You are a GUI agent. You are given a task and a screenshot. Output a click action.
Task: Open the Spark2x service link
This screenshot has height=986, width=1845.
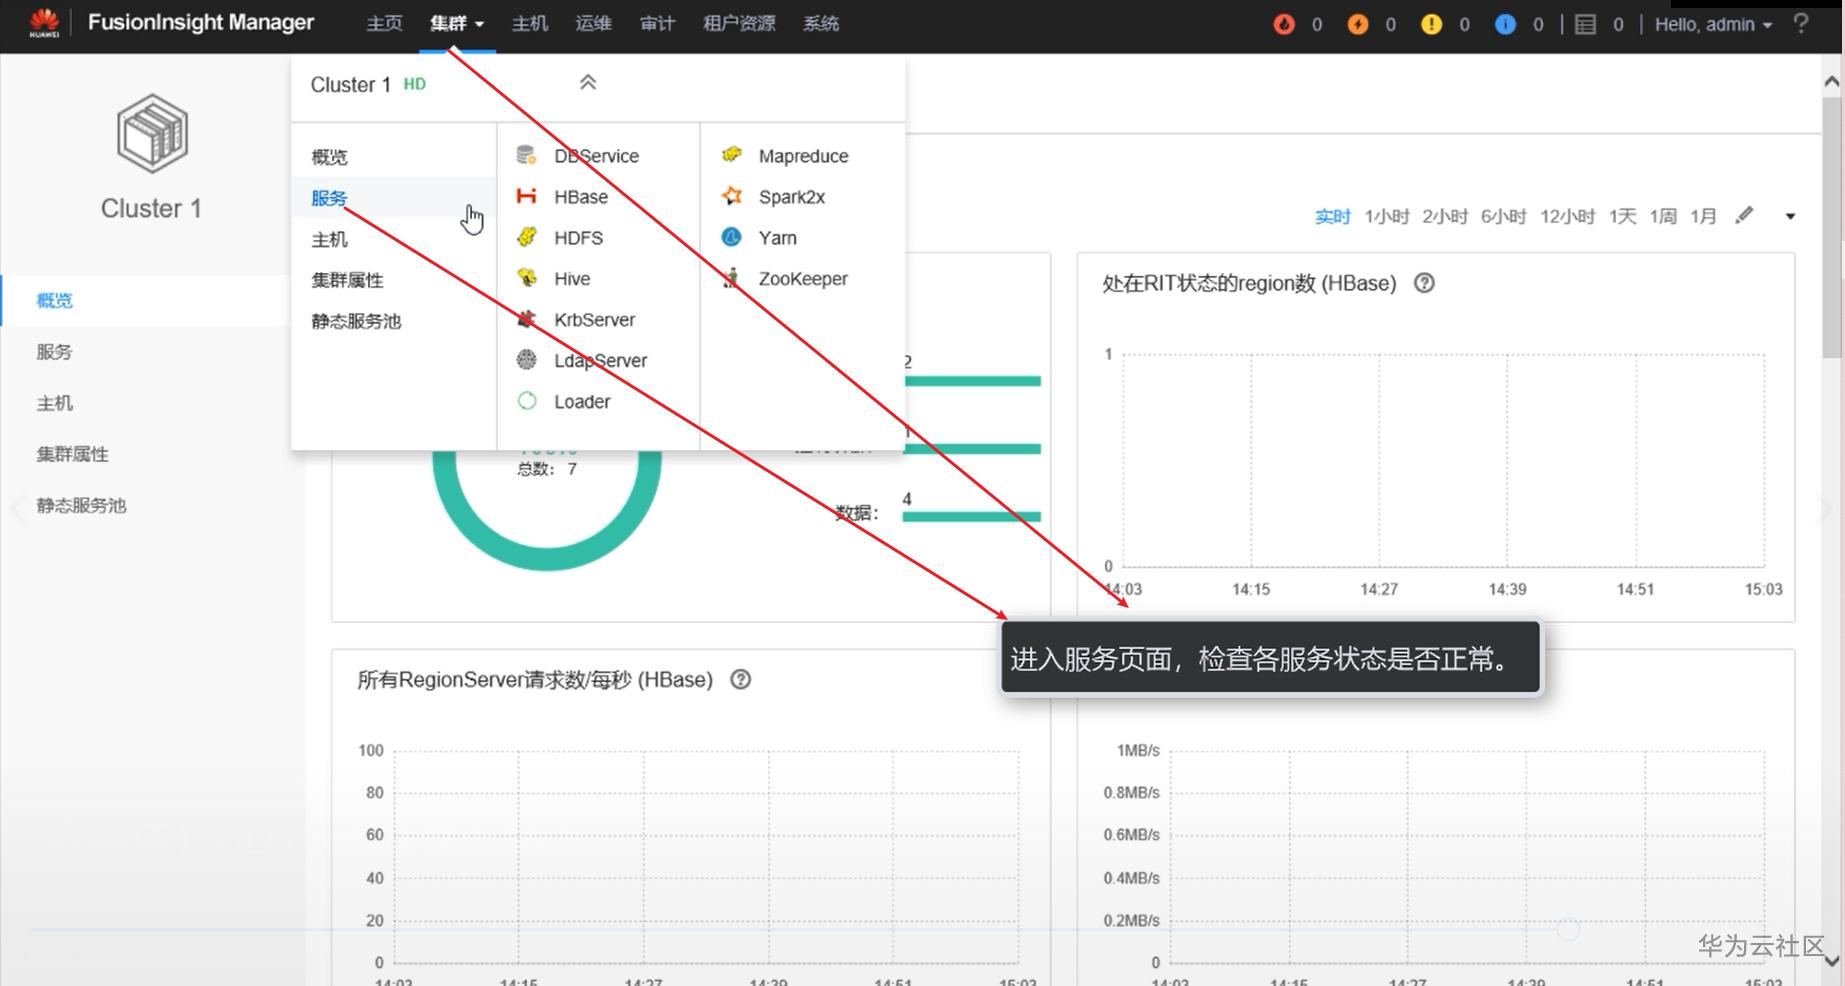coord(792,197)
